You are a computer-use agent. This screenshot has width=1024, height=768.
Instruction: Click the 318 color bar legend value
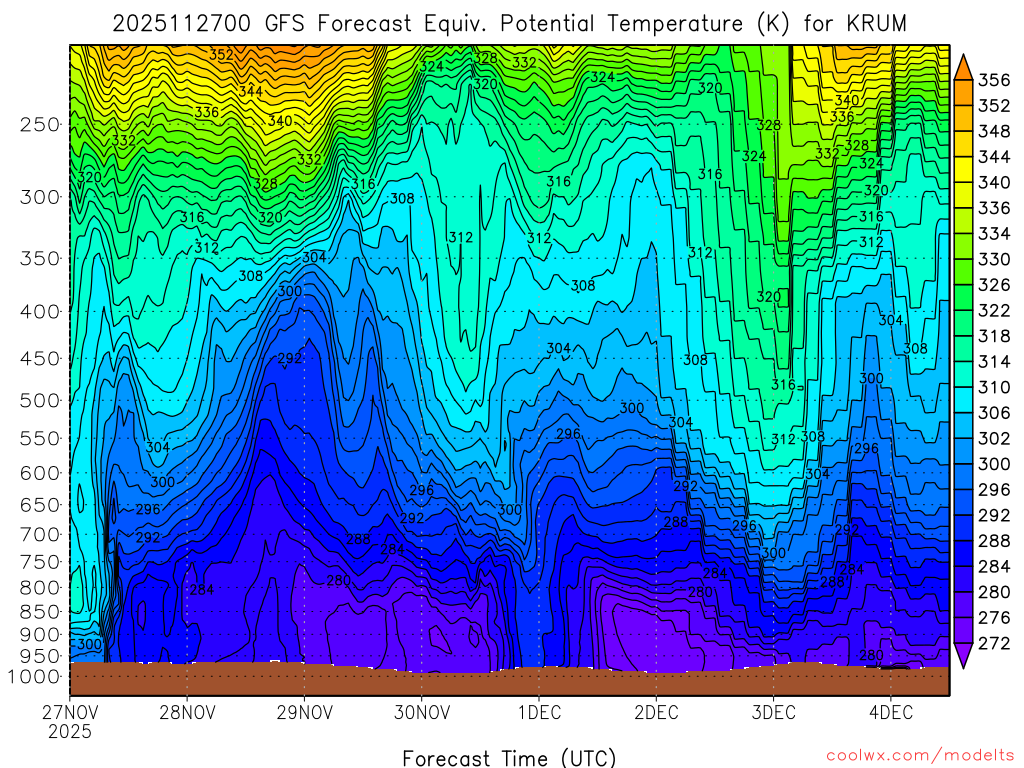click(x=994, y=336)
